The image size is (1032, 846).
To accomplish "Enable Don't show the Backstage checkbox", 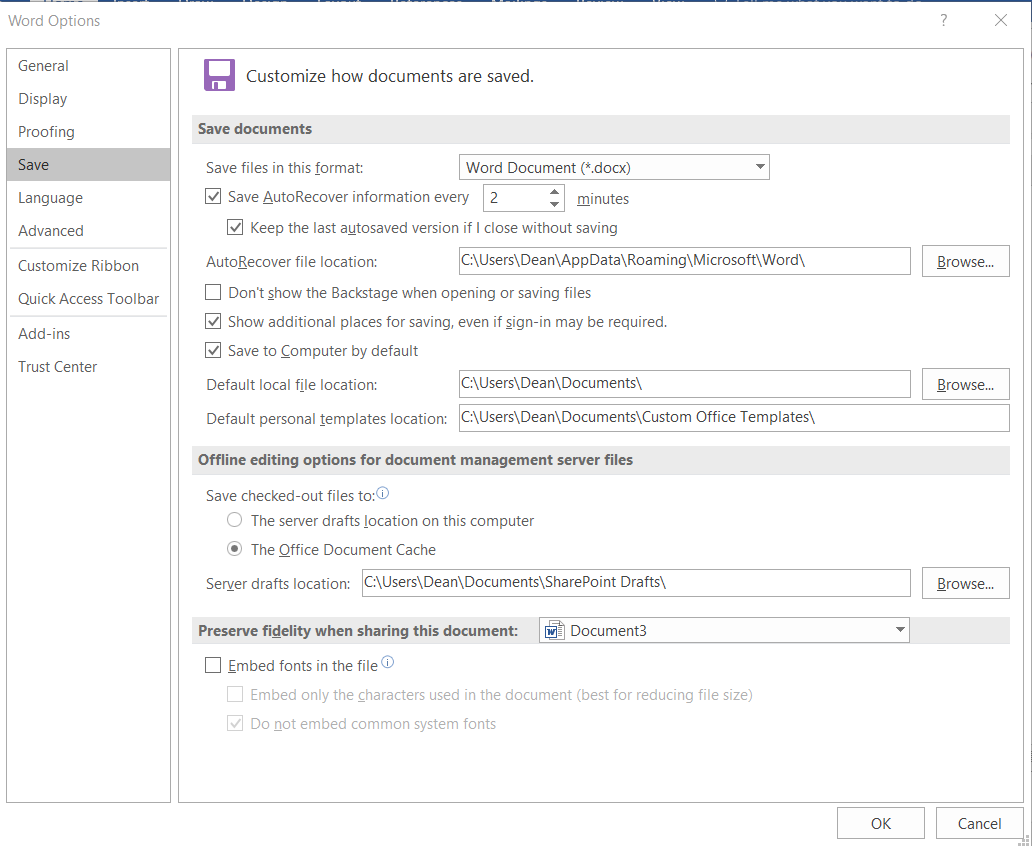I will coord(213,292).
